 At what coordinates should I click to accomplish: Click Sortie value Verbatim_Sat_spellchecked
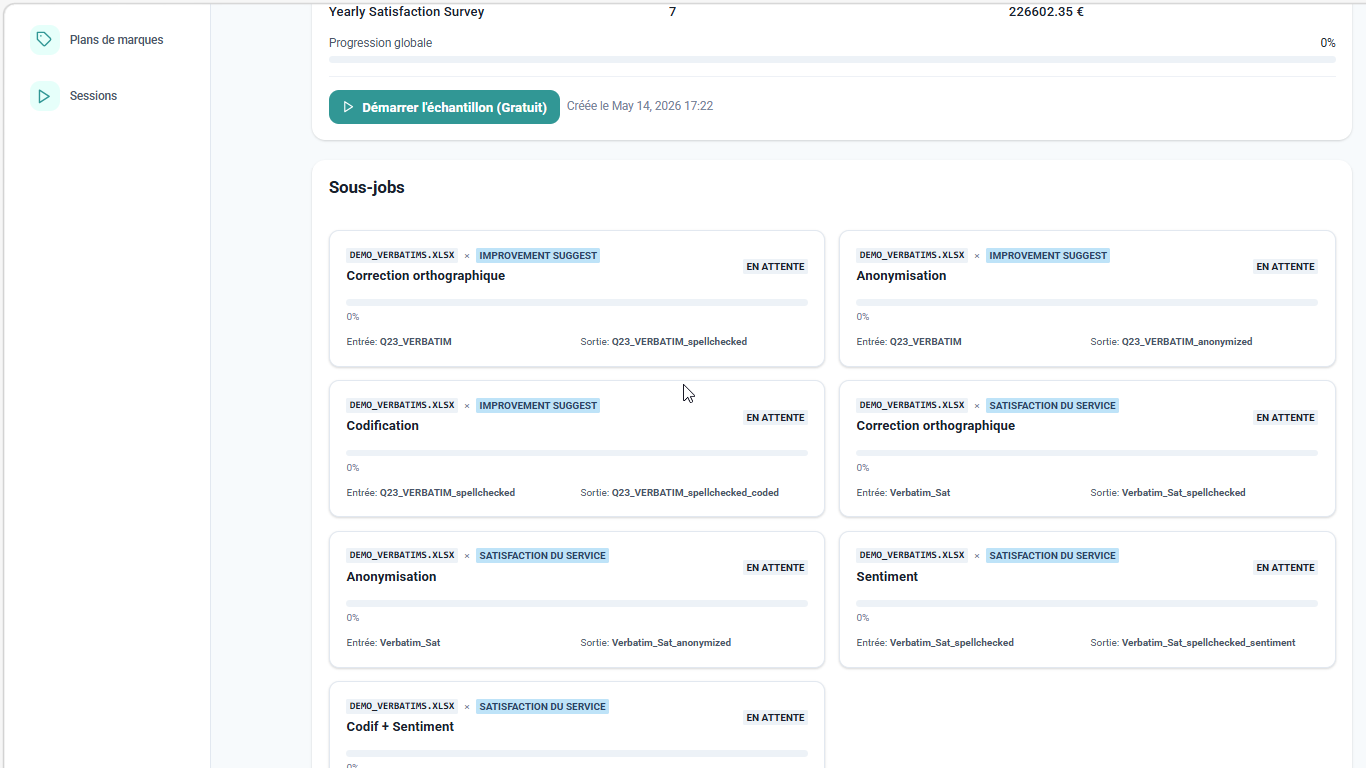(x=1183, y=493)
